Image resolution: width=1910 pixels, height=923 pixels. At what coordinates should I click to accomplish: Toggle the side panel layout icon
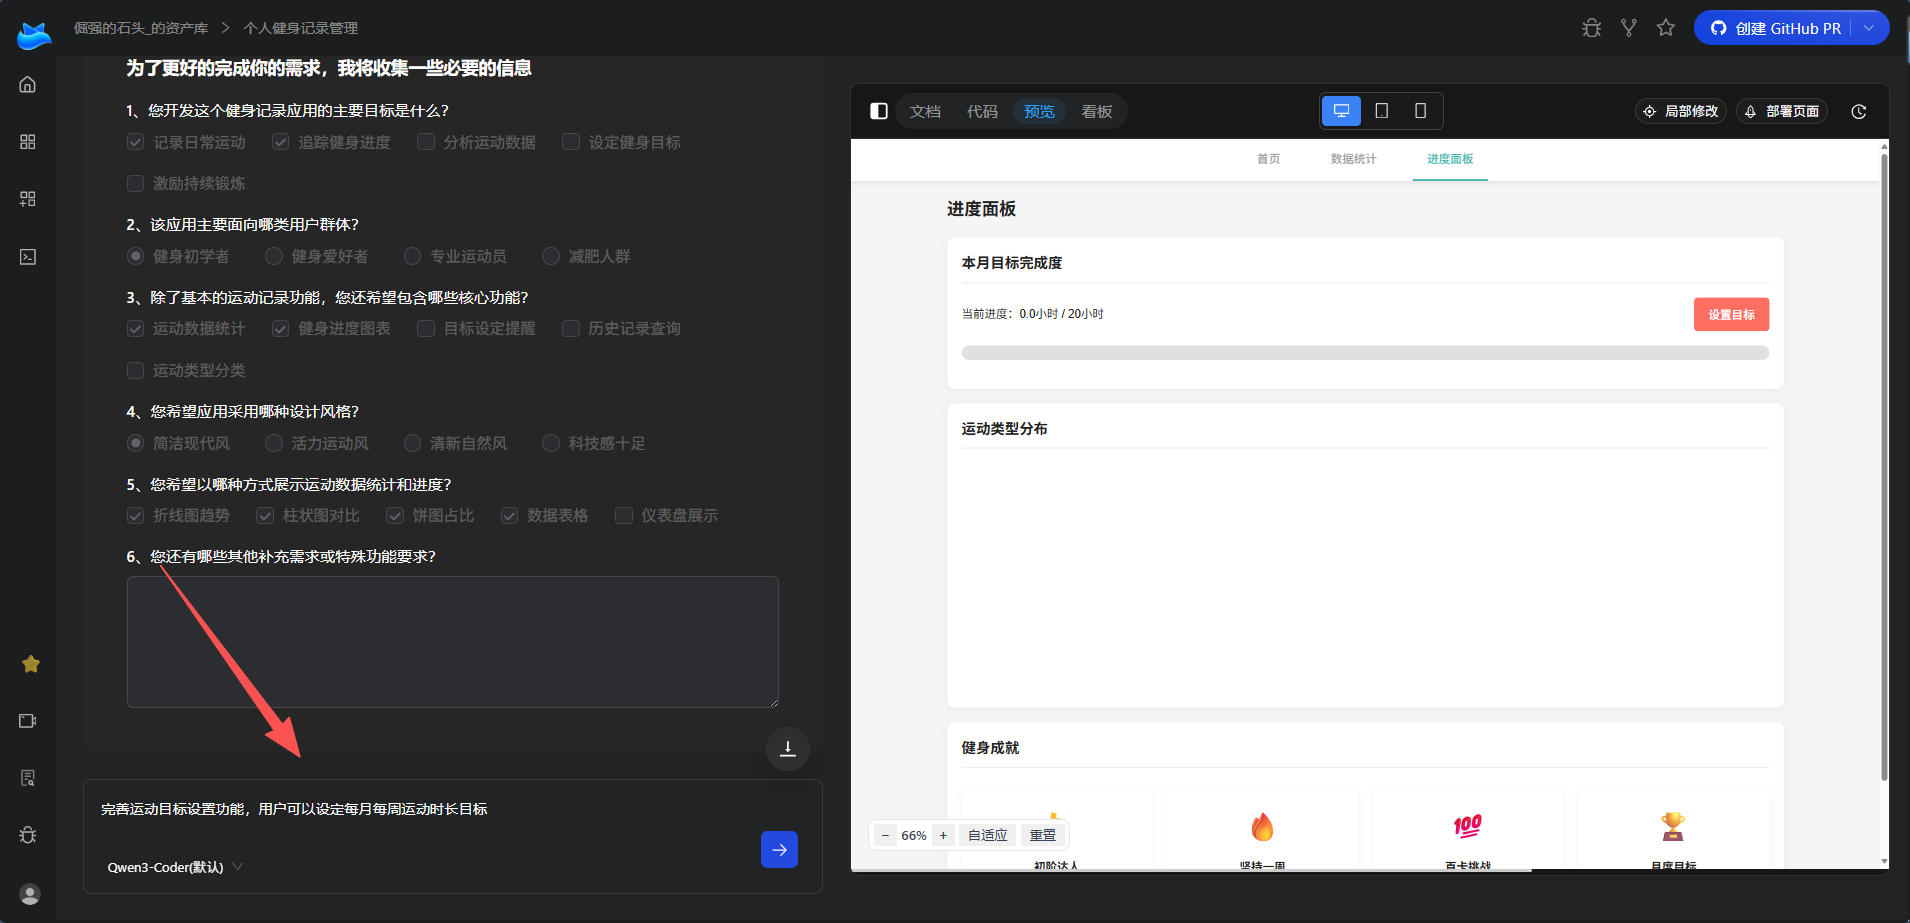click(879, 111)
